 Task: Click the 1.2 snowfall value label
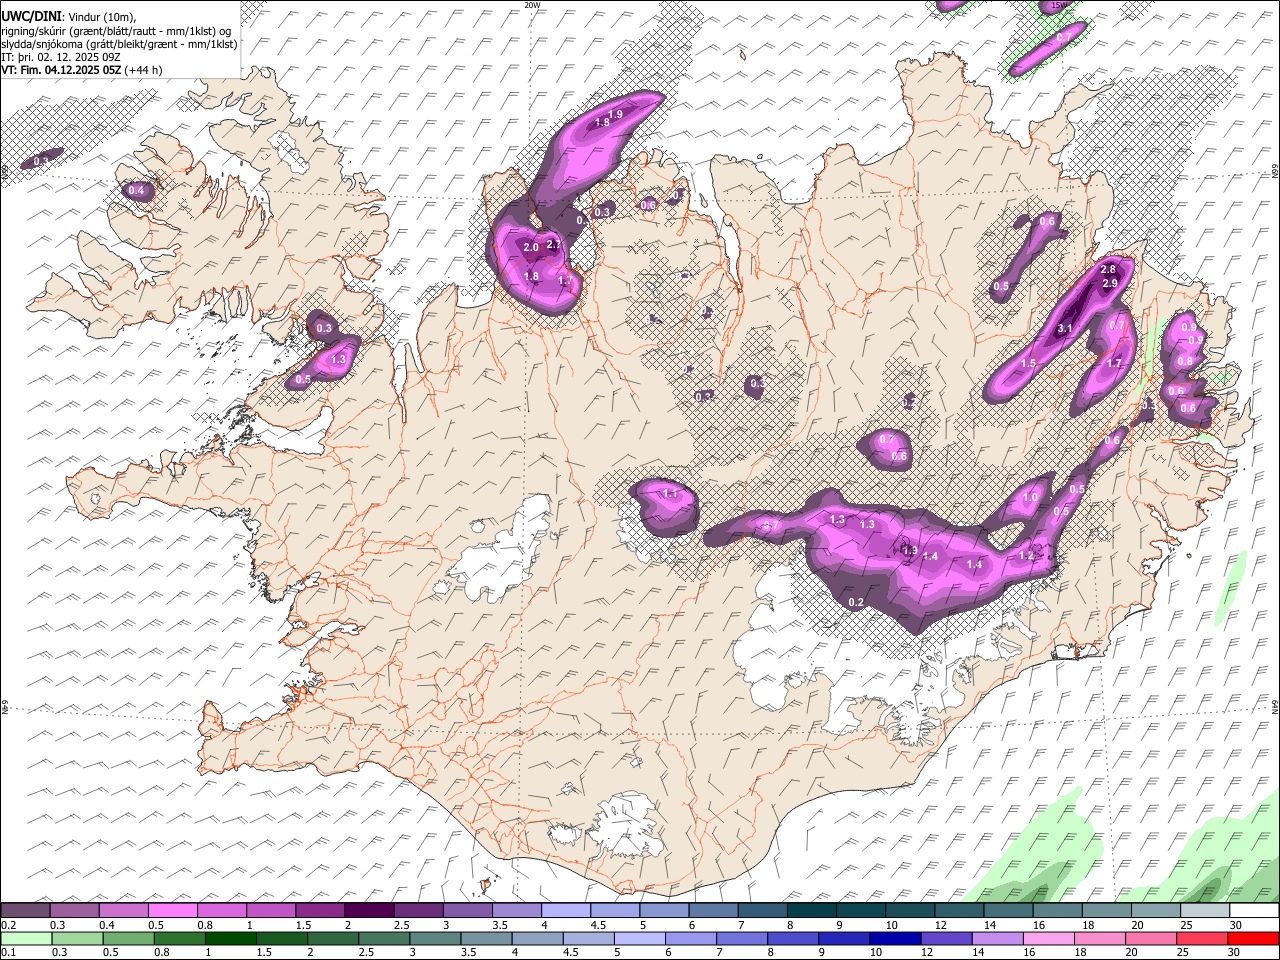tap(1026, 556)
